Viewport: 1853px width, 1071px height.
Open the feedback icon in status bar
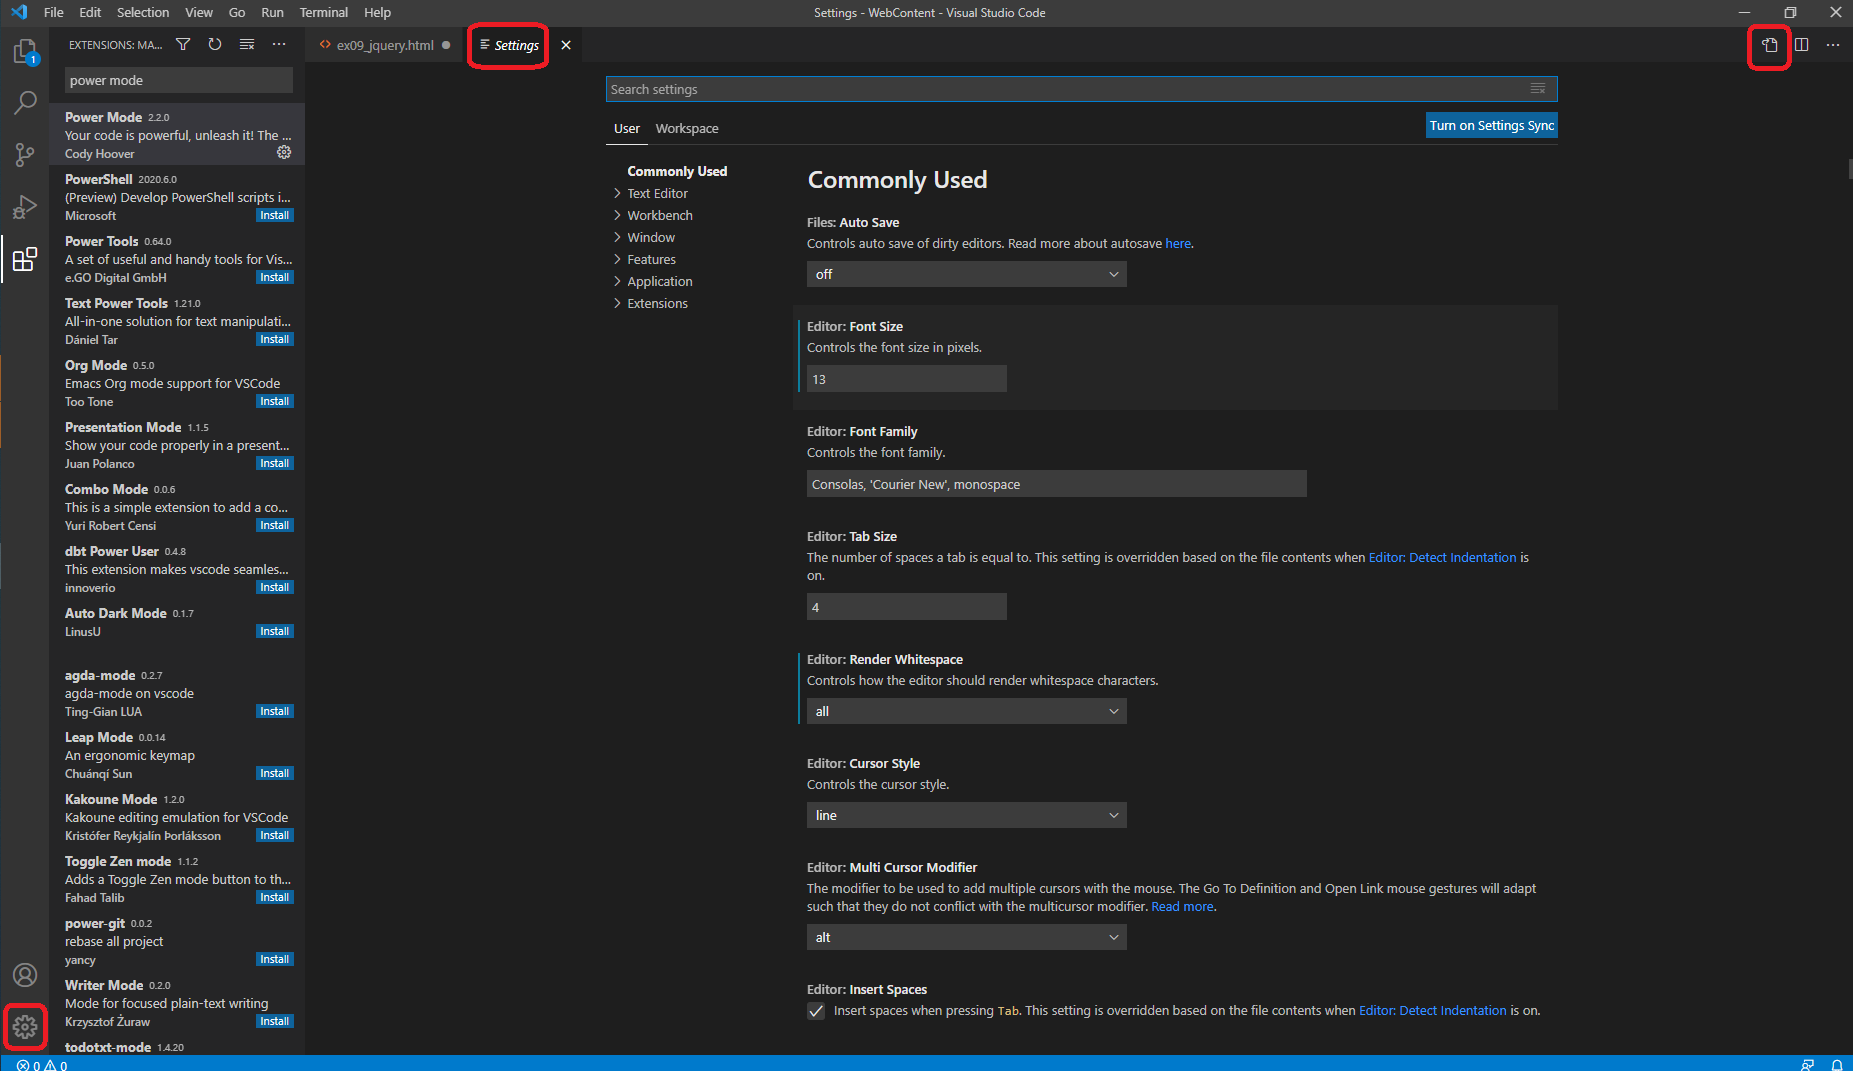[1807, 1064]
